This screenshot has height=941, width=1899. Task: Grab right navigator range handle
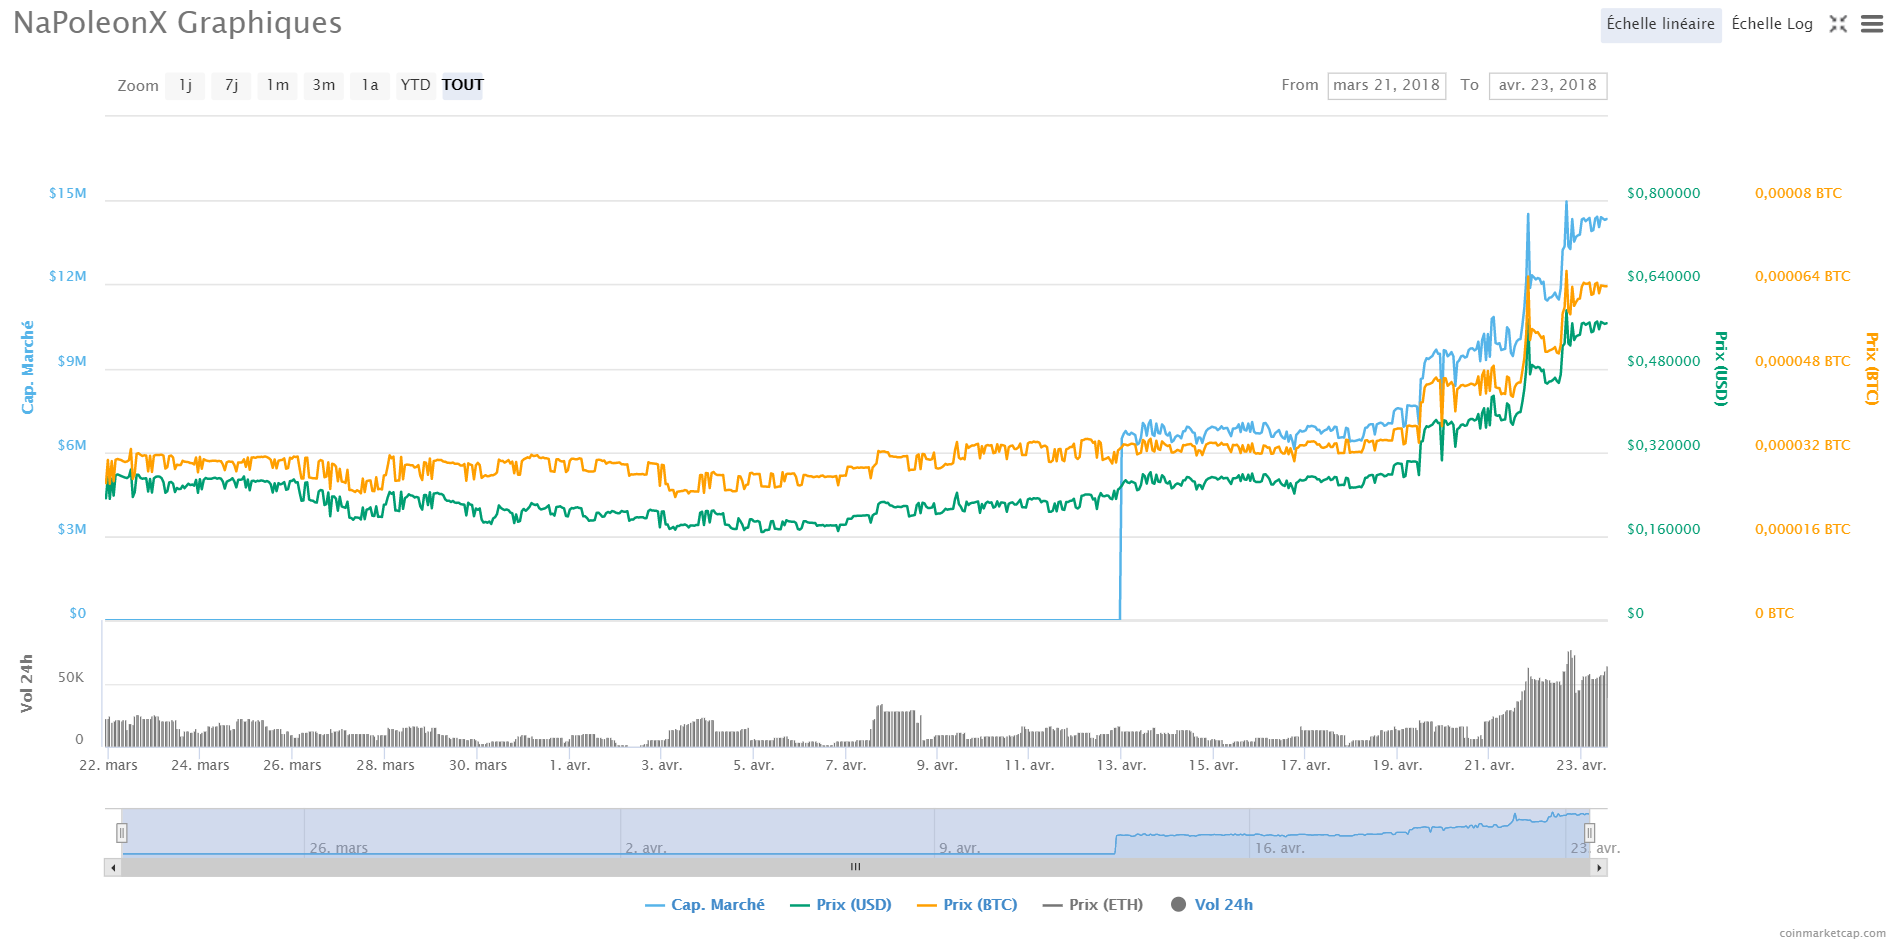(x=1589, y=833)
